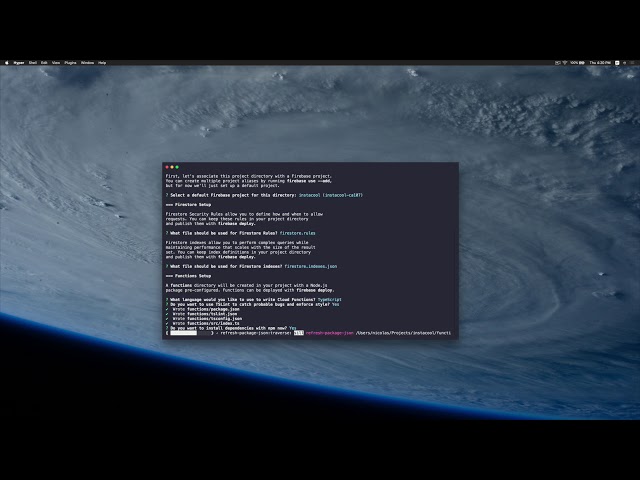640x480 pixels.
Task: Click the npm install progress bar
Action: [190, 333]
